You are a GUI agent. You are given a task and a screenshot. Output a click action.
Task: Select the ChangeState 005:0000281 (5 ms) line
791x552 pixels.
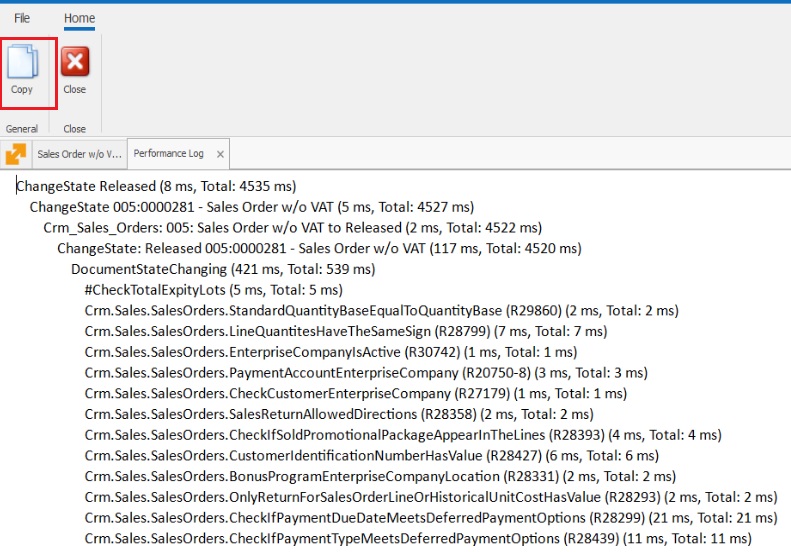coord(252,207)
